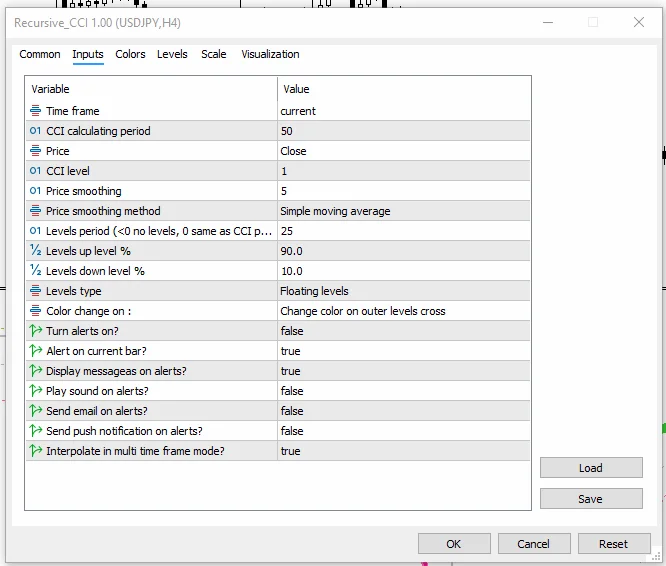Click the boolean icon beside Send email on alerts?
Viewport: 666px width, 566px height.
click(x=36, y=410)
